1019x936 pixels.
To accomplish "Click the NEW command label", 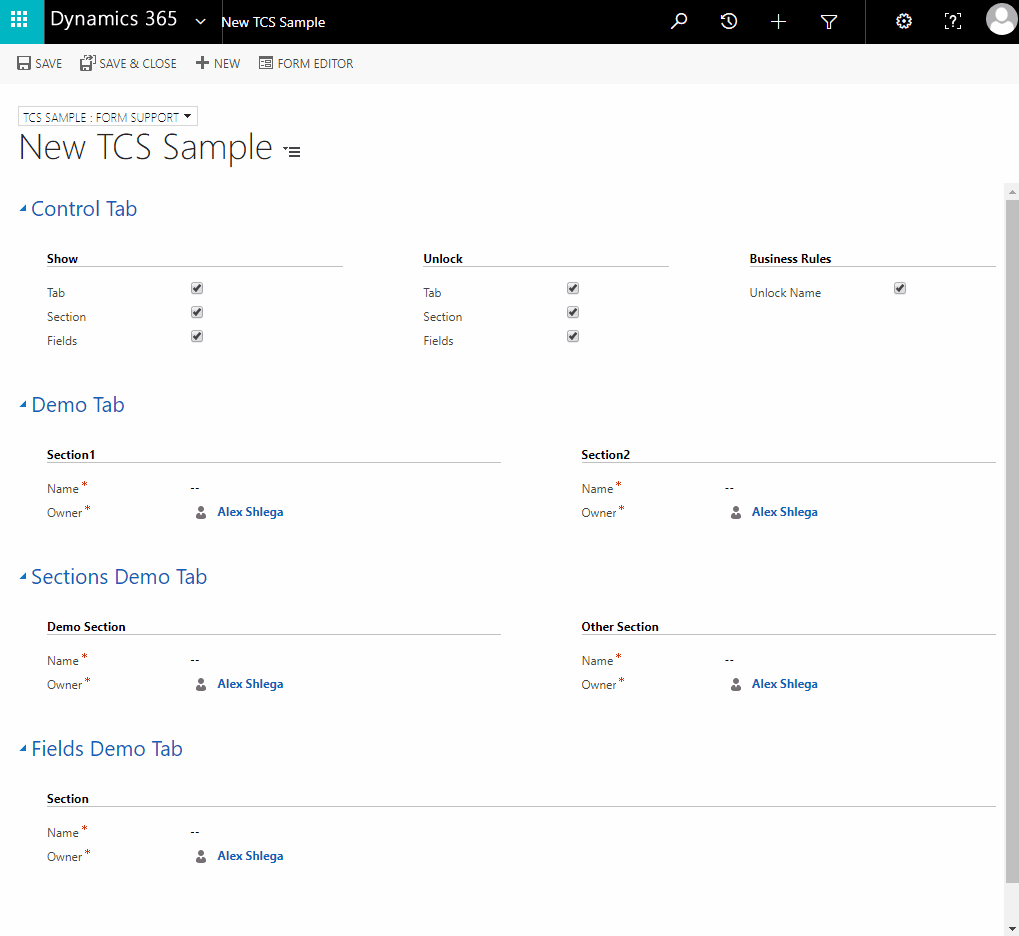I will [227, 64].
